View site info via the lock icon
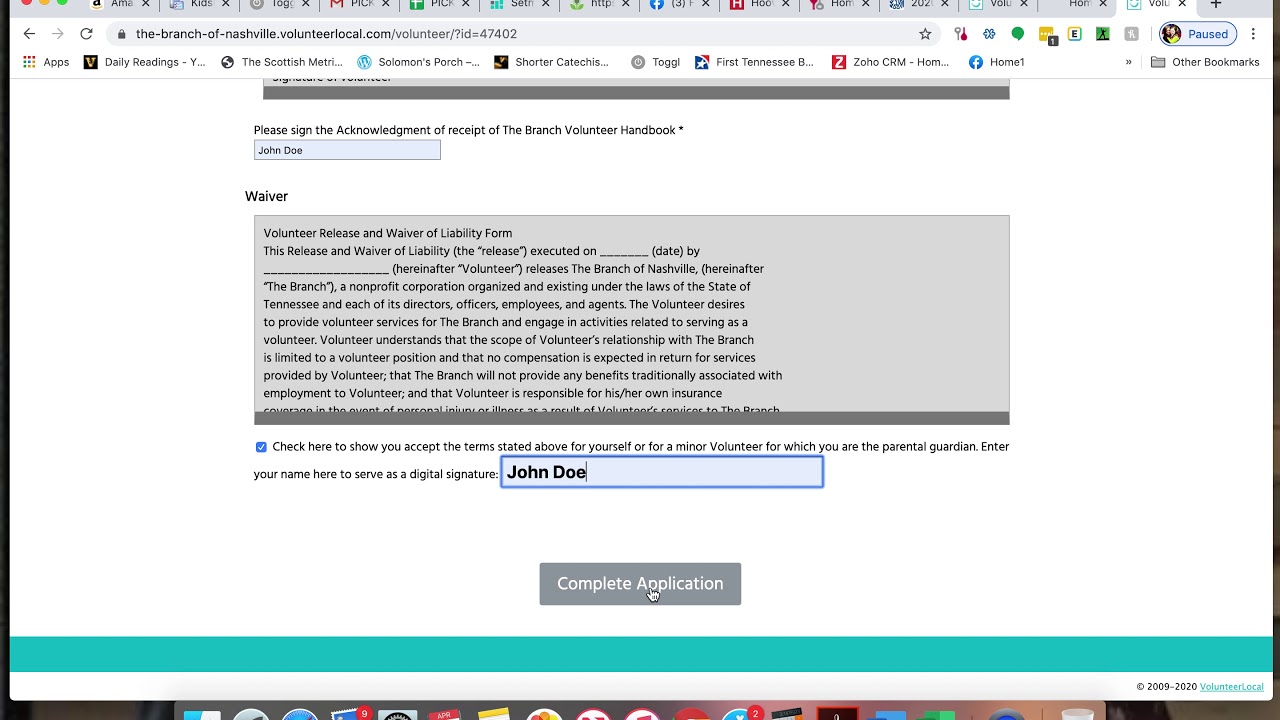Viewport: 1280px width, 720px height. pos(121,34)
